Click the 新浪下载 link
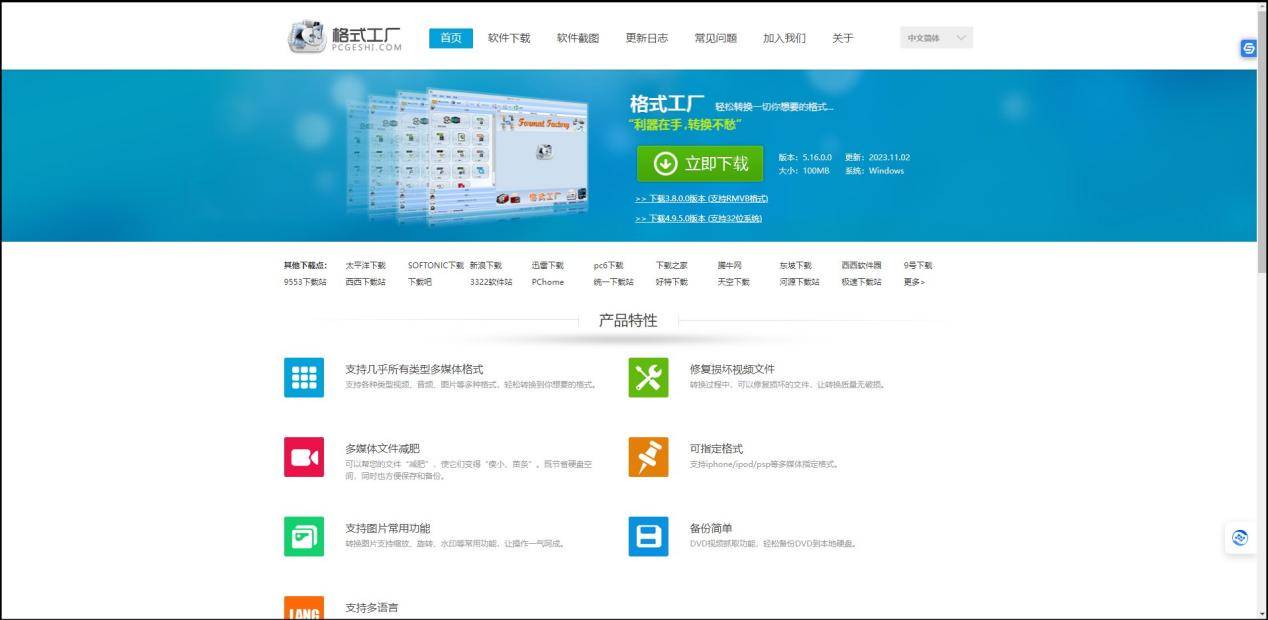Image resolution: width=1268 pixels, height=620 pixels. tap(486, 265)
